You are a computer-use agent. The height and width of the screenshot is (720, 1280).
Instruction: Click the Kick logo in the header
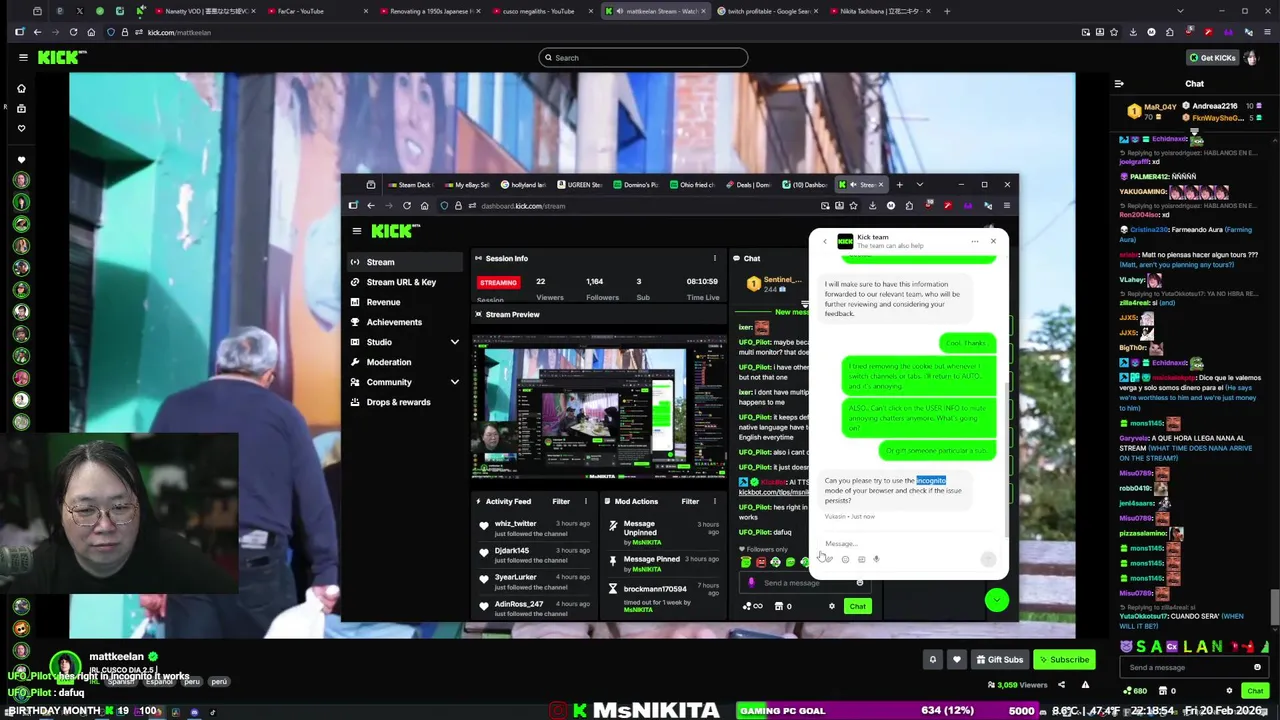[x=61, y=57]
